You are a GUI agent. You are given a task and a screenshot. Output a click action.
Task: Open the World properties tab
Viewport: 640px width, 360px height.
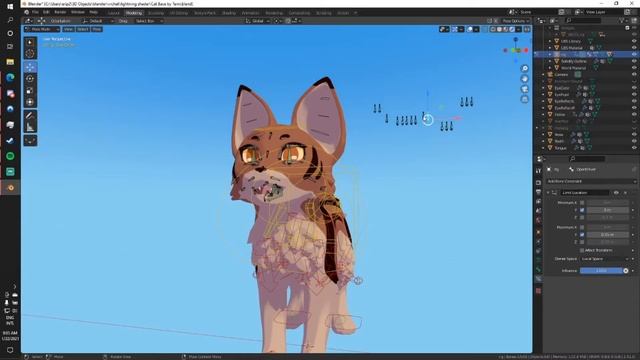pos(538,220)
